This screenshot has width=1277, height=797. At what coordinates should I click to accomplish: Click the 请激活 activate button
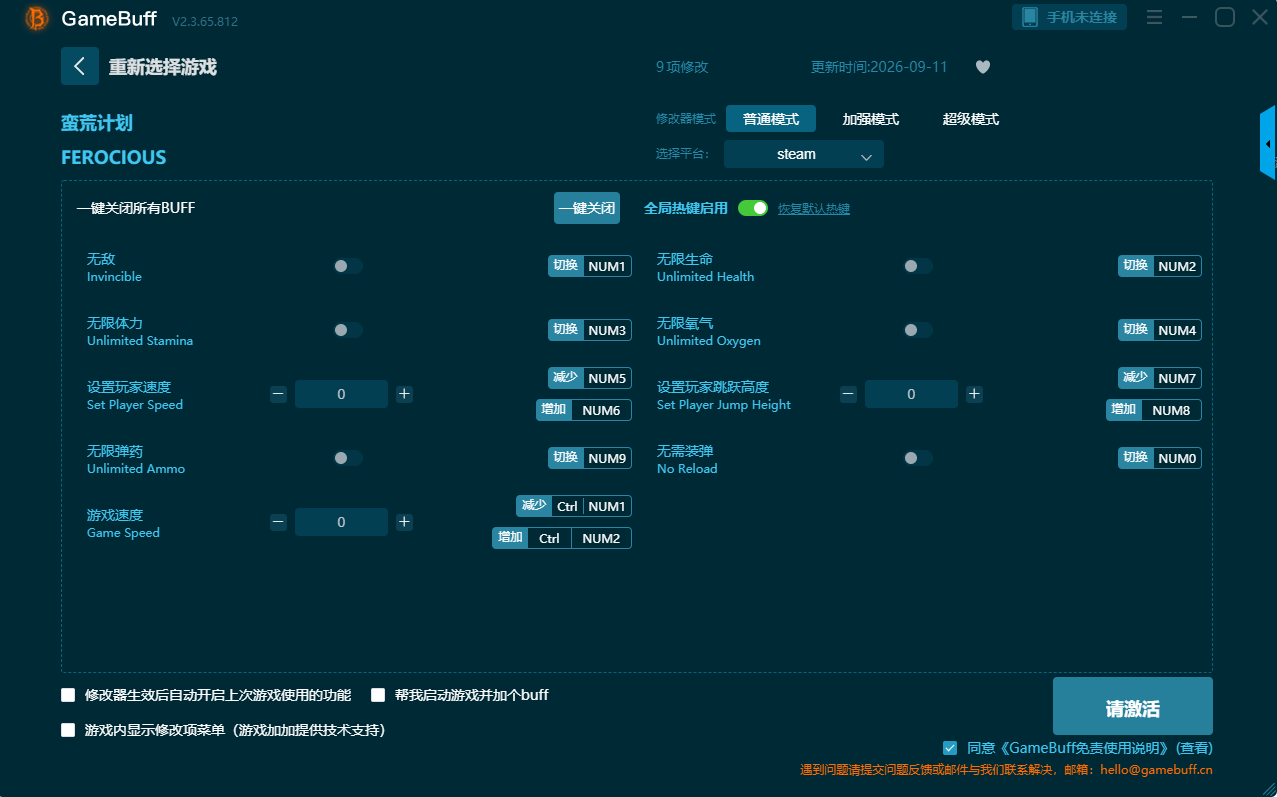pyautogui.click(x=1133, y=706)
